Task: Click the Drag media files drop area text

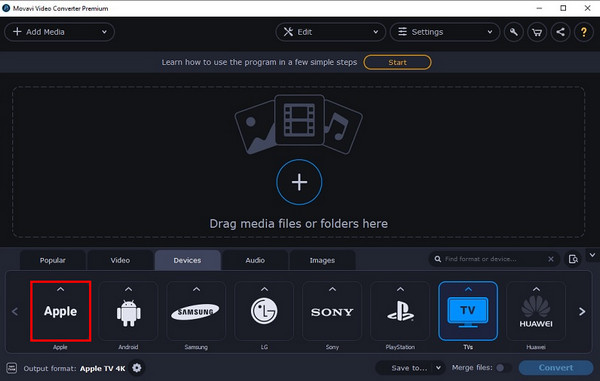Action: point(298,224)
